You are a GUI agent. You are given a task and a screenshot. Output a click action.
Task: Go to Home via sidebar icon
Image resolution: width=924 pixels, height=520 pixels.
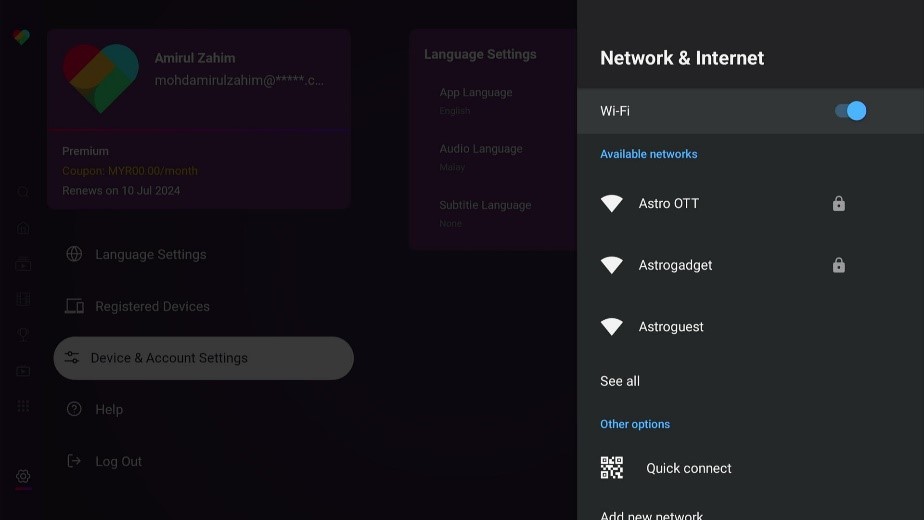pyautogui.click(x=23, y=228)
